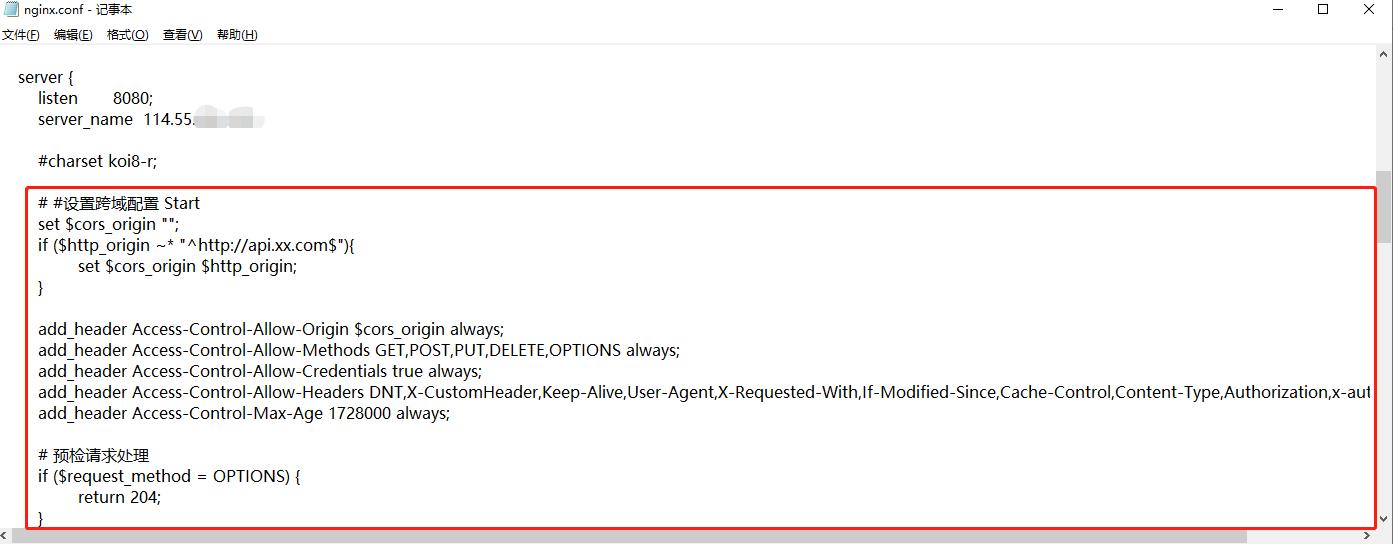
Task: Click the horizontal scrollbar left arrow
Action: pos(7,536)
